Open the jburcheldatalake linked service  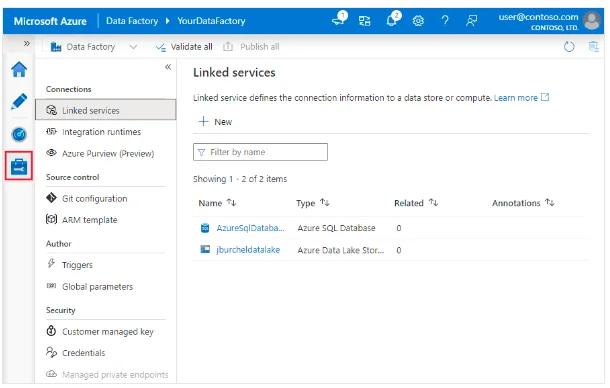248,250
